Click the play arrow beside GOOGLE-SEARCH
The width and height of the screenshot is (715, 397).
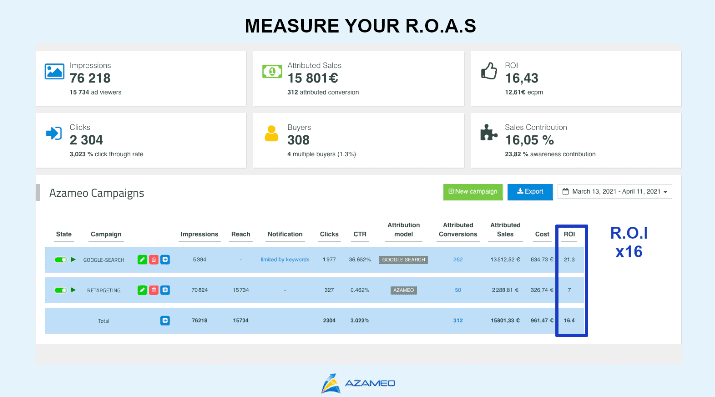73,259
